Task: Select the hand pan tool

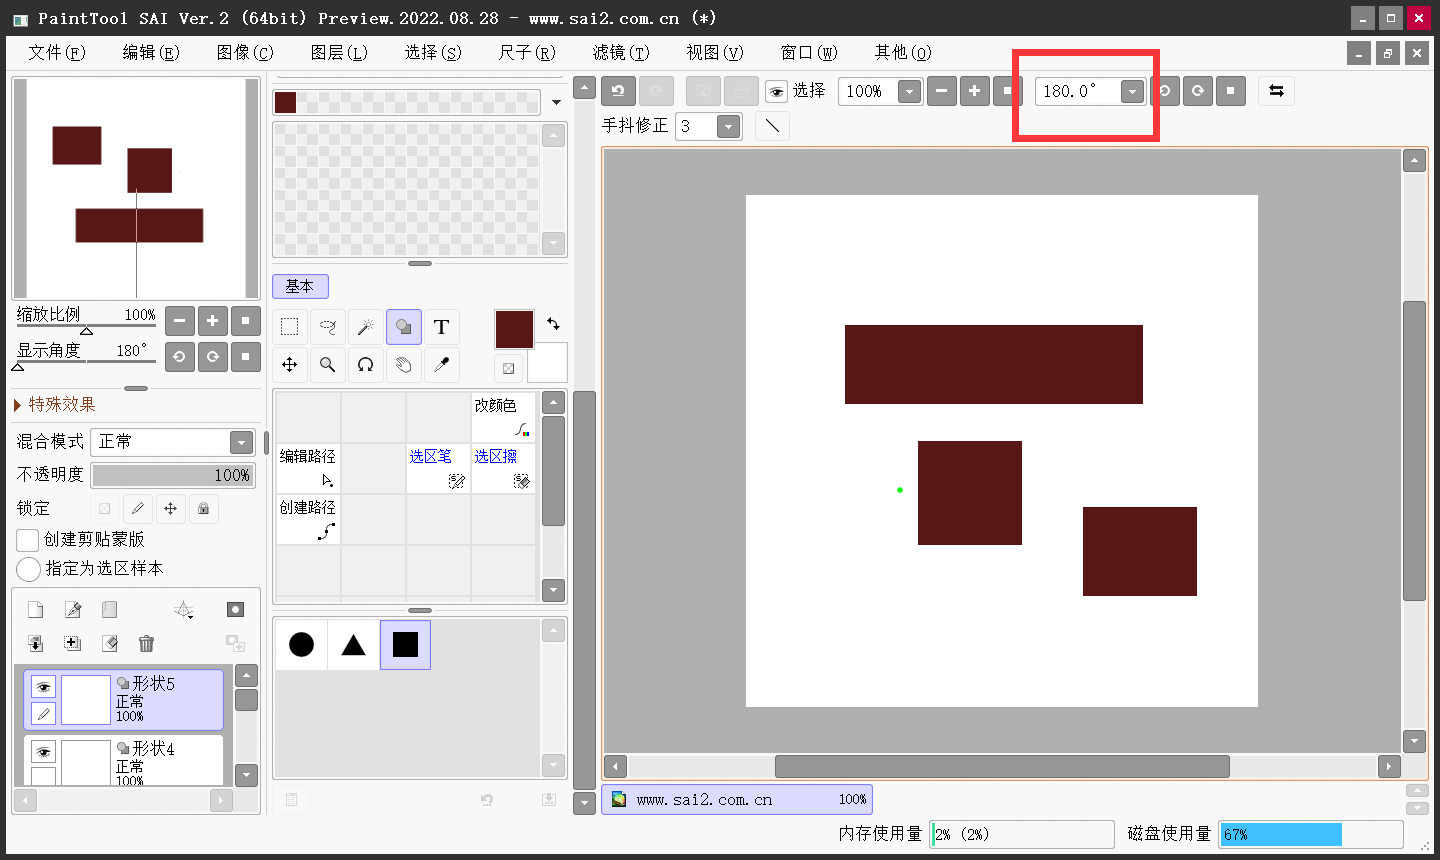Action: (x=403, y=365)
